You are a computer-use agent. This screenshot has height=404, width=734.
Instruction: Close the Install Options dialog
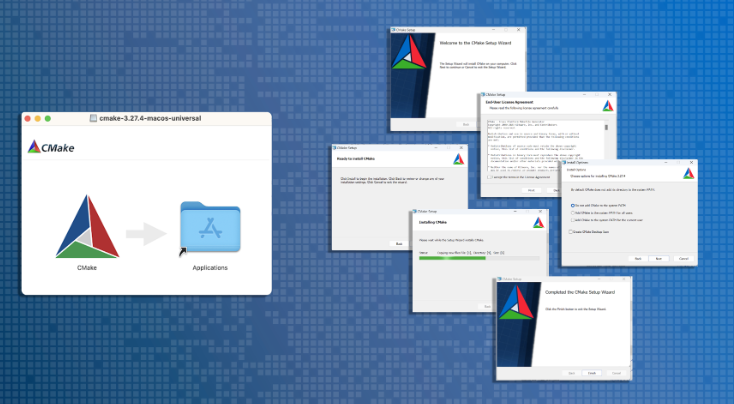point(691,162)
